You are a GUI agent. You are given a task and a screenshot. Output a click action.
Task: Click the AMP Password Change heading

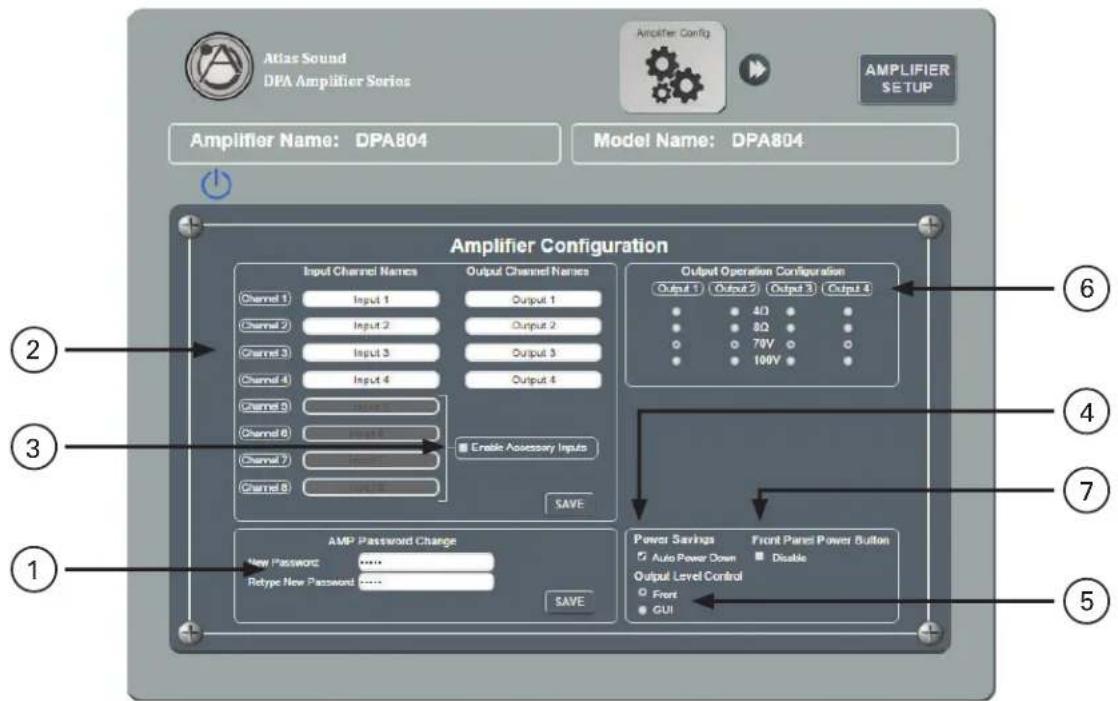point(392,541)
